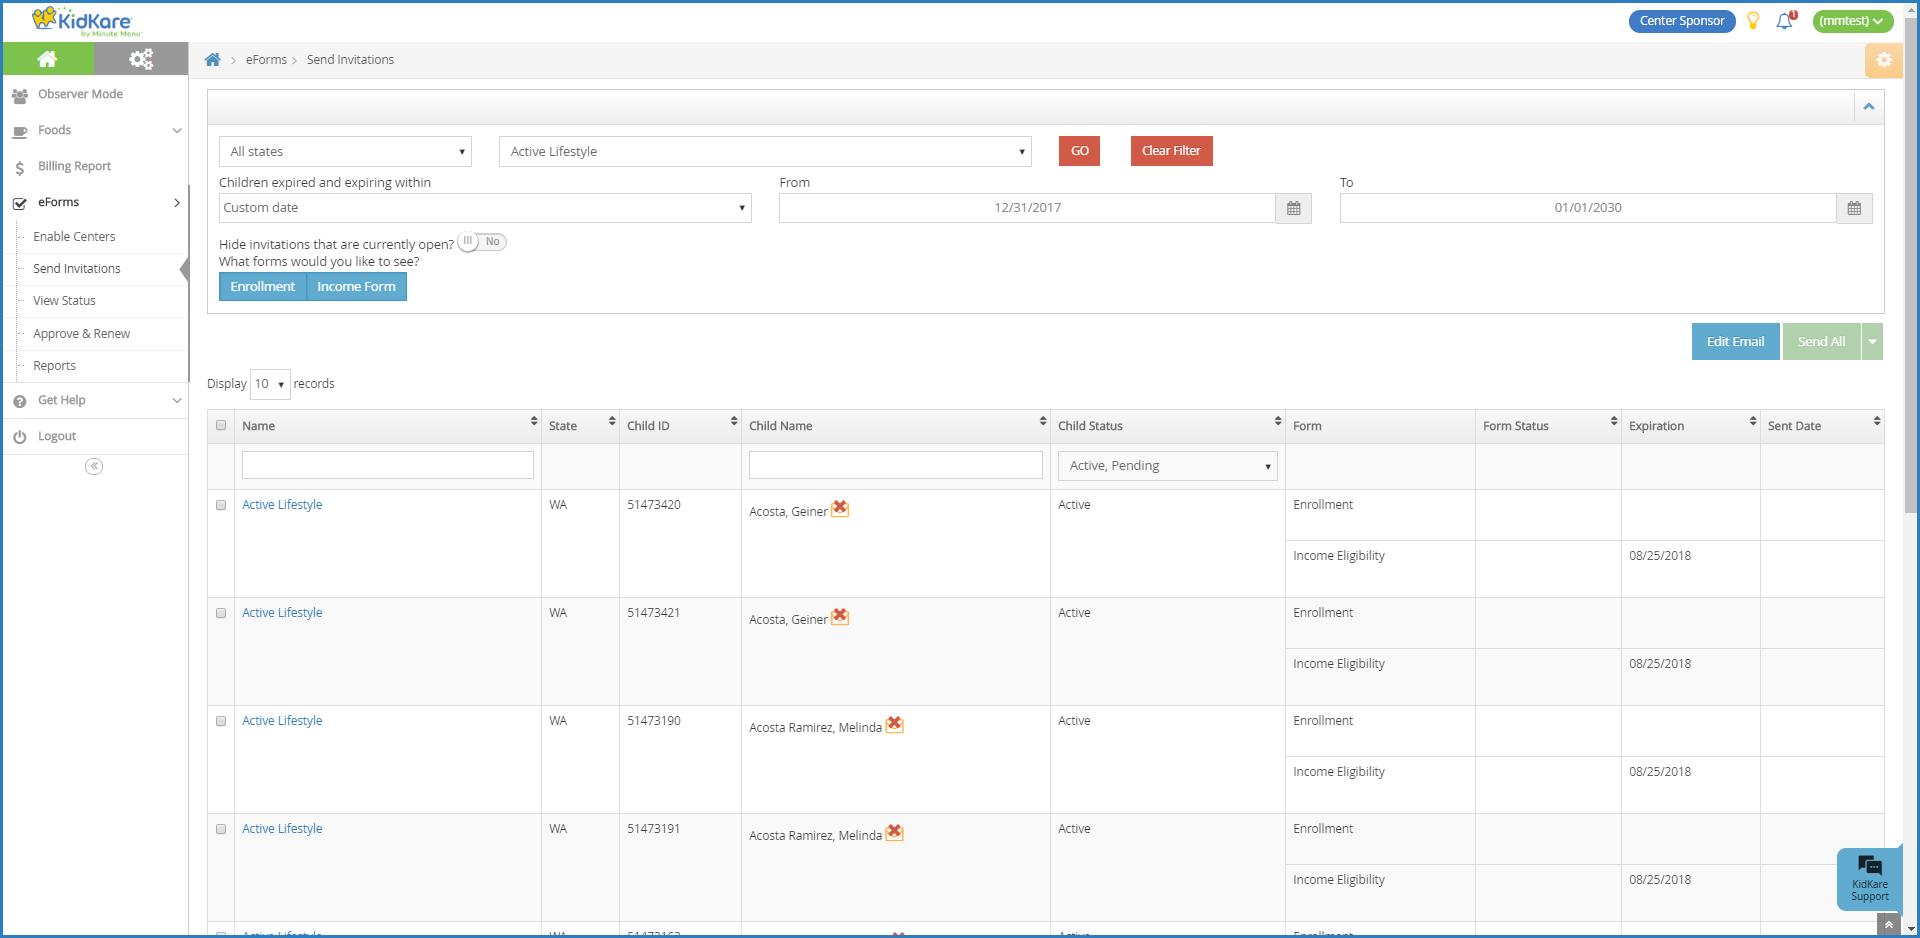This screenshot has width=1920, height=938.
Task: Click the Center Sponsor badge
Action: coord(1681,21)
